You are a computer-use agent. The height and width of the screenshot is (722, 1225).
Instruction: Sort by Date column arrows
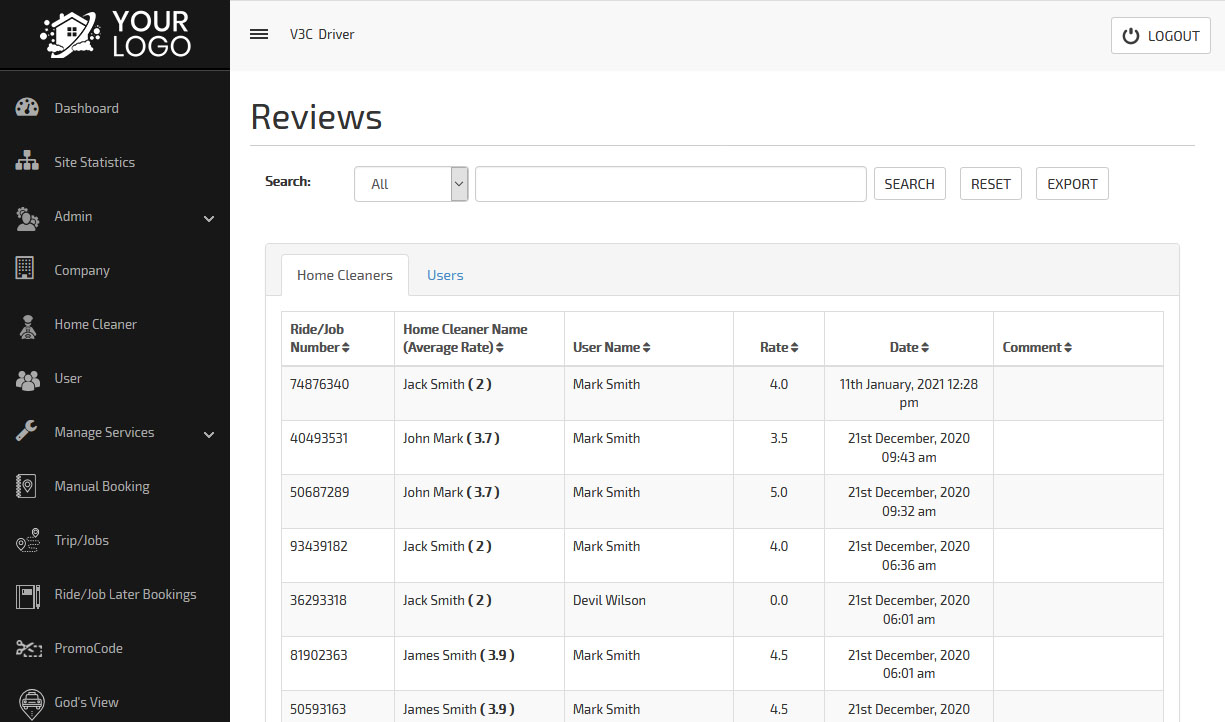tap(925, 348)
